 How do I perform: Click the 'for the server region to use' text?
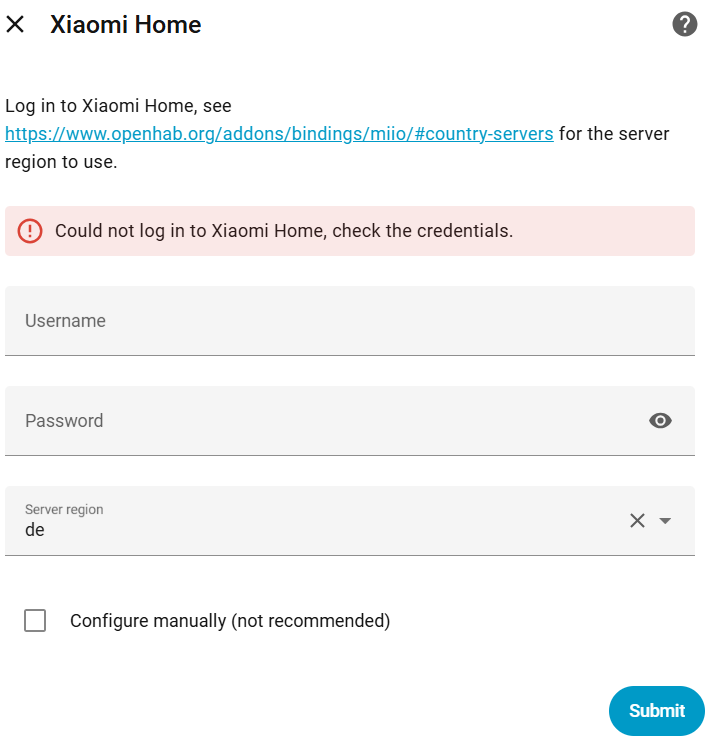click(613, 134)
